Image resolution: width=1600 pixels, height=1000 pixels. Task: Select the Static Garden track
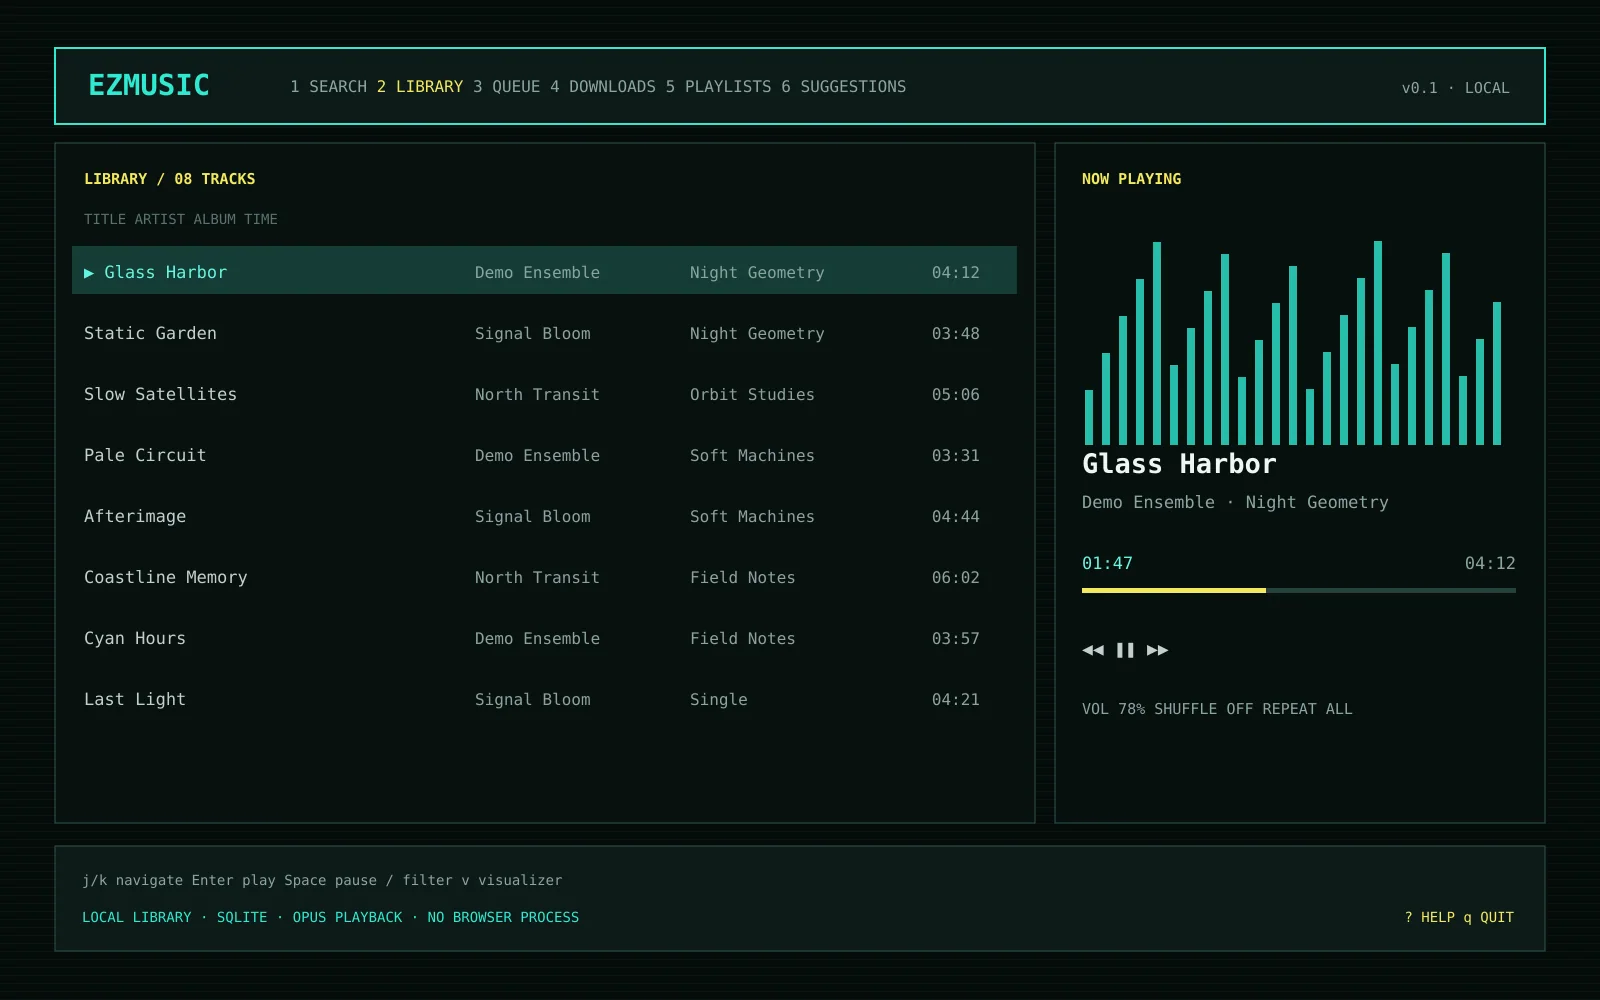(544, 333)
